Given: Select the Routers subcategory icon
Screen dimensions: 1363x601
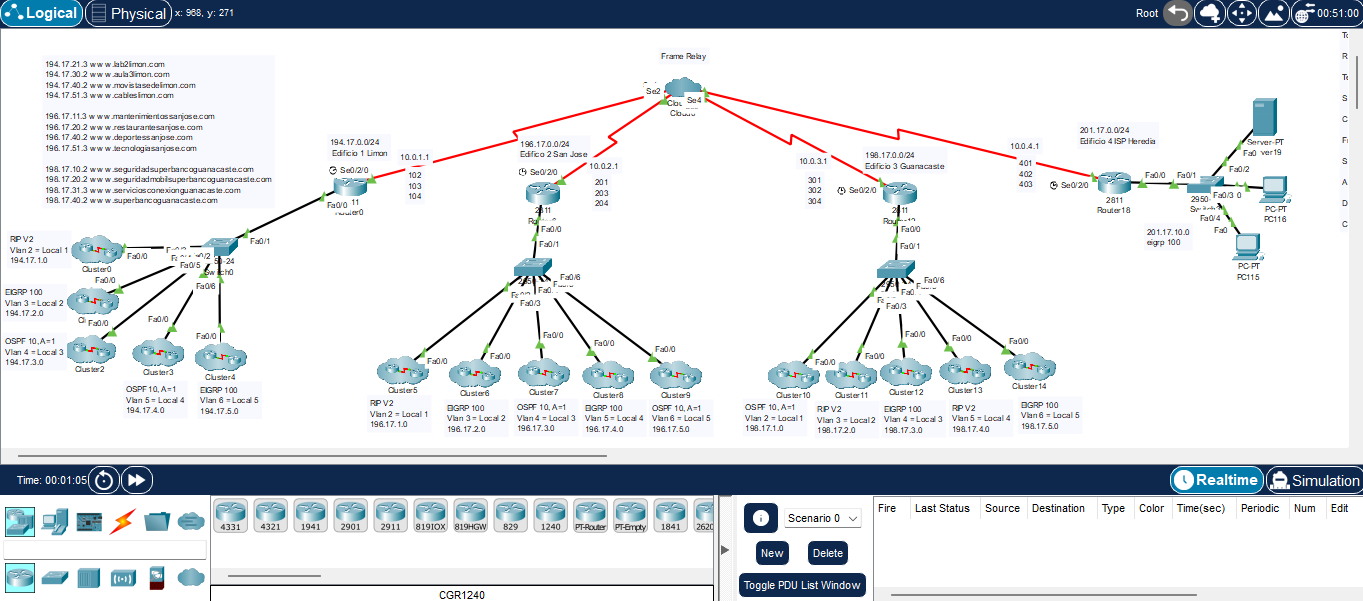Looking at the screenshot, I should click(18, 577).
